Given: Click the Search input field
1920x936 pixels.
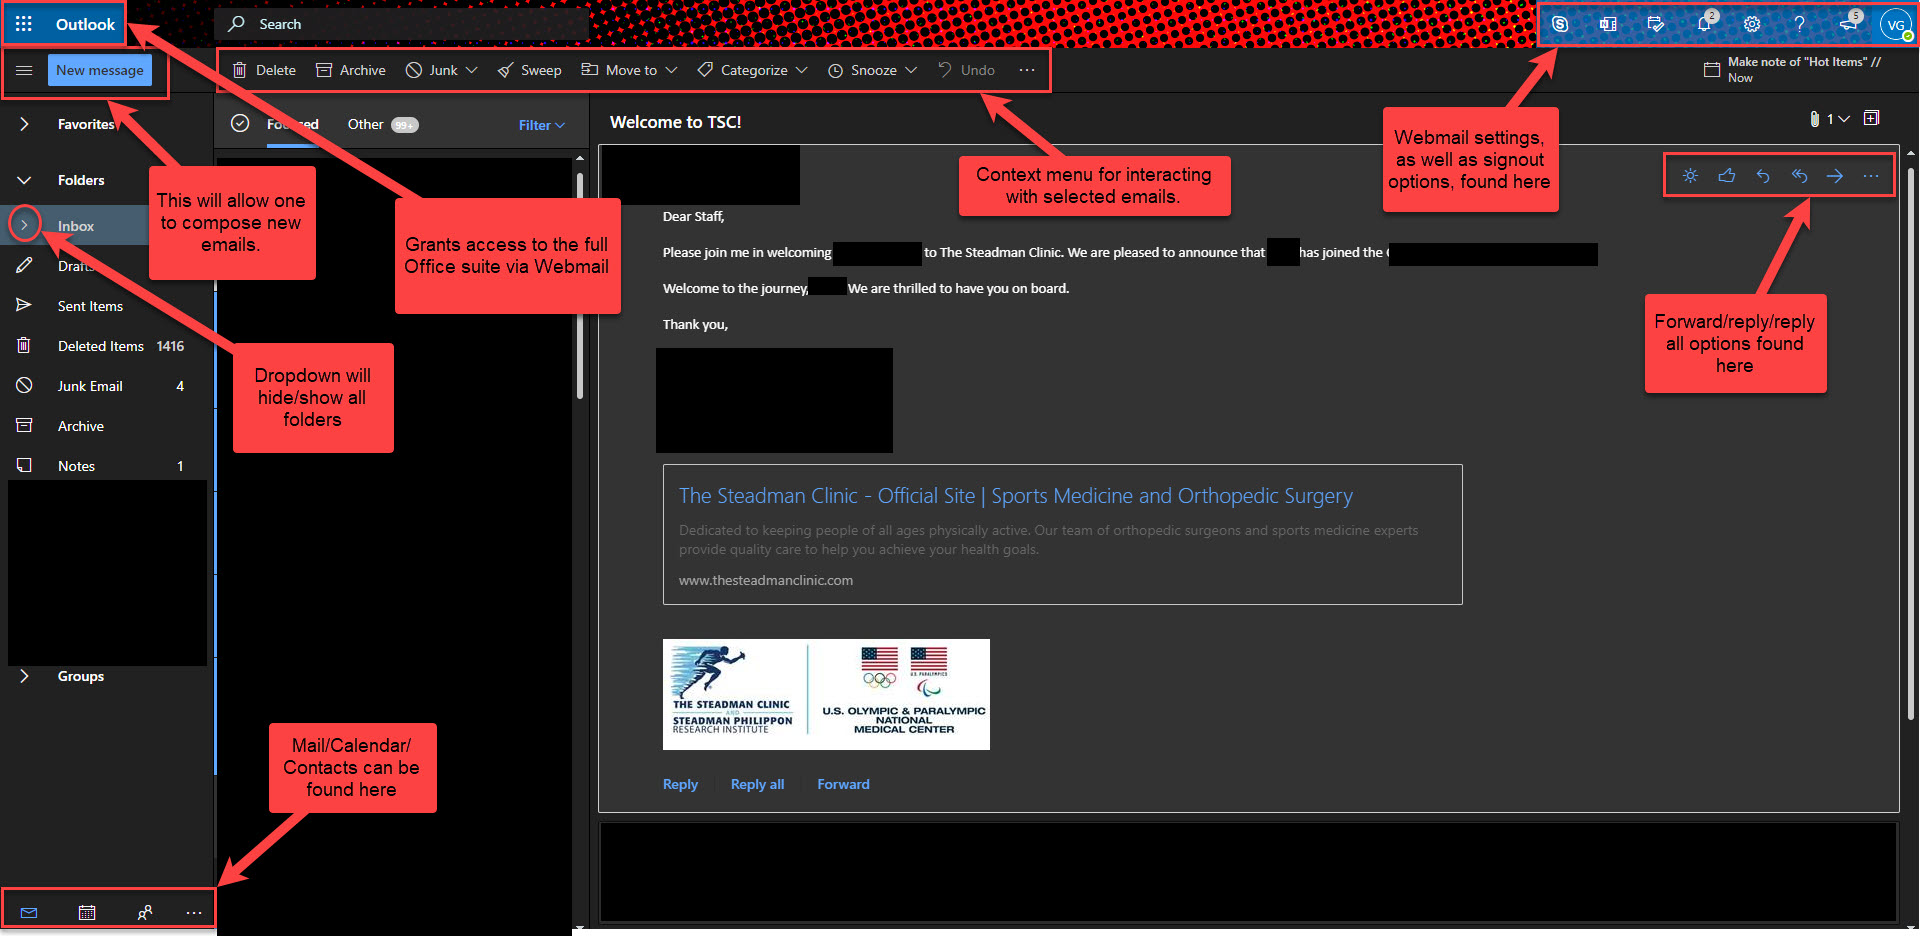Looking at the screenshot, I should [x=402, y=24].
